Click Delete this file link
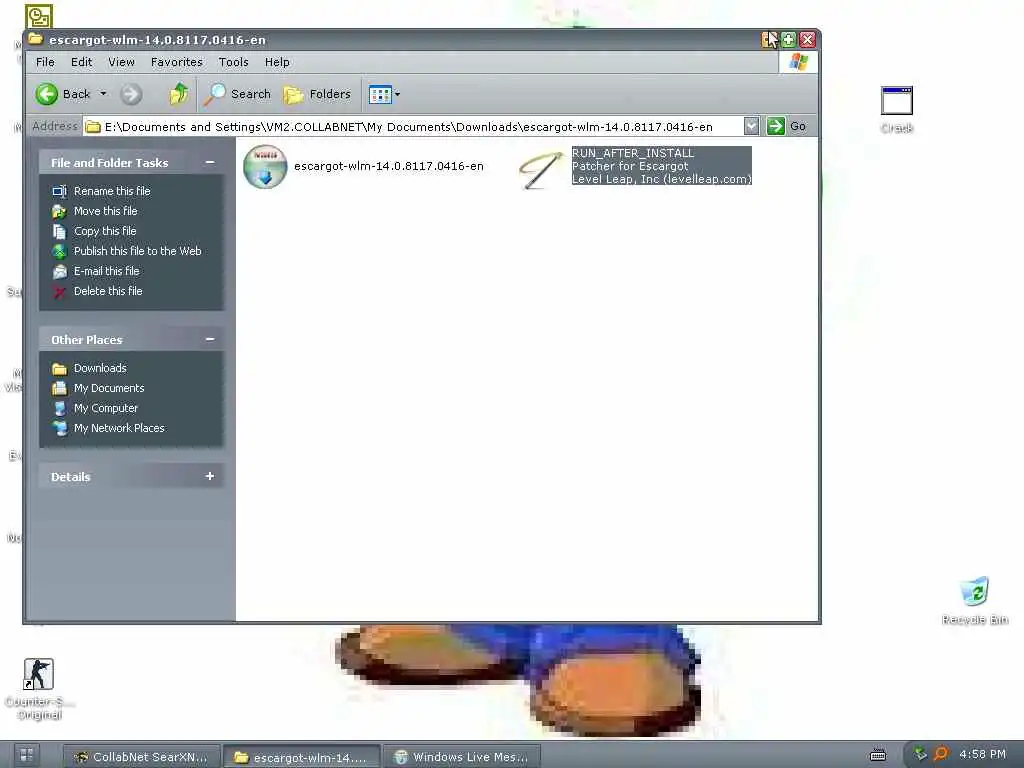This screenshot has height=768, width=1024. click(x=108, y=291)
